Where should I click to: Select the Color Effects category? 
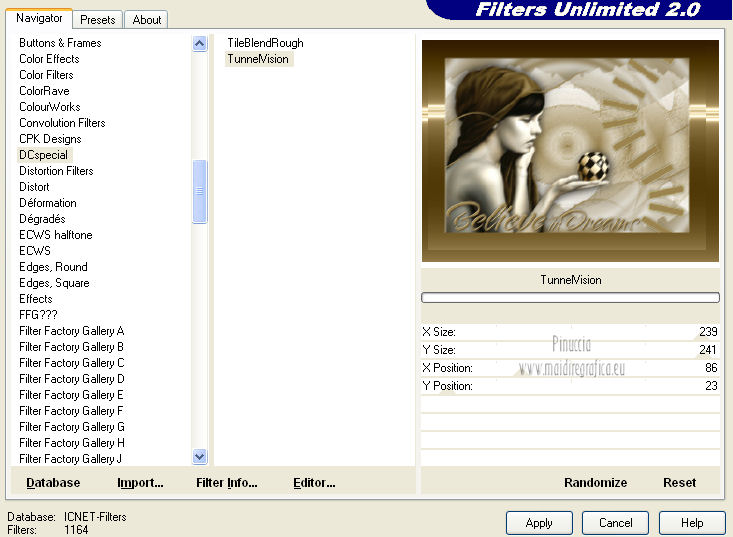pos(49,59)
